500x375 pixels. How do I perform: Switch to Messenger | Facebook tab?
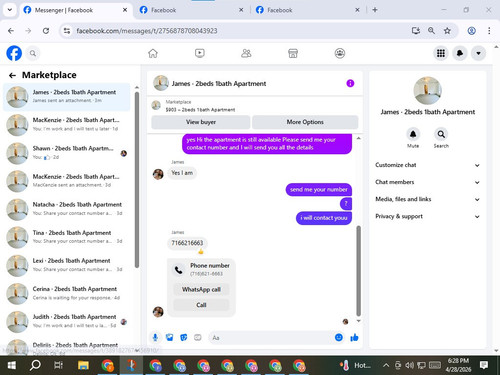(75, 10)
